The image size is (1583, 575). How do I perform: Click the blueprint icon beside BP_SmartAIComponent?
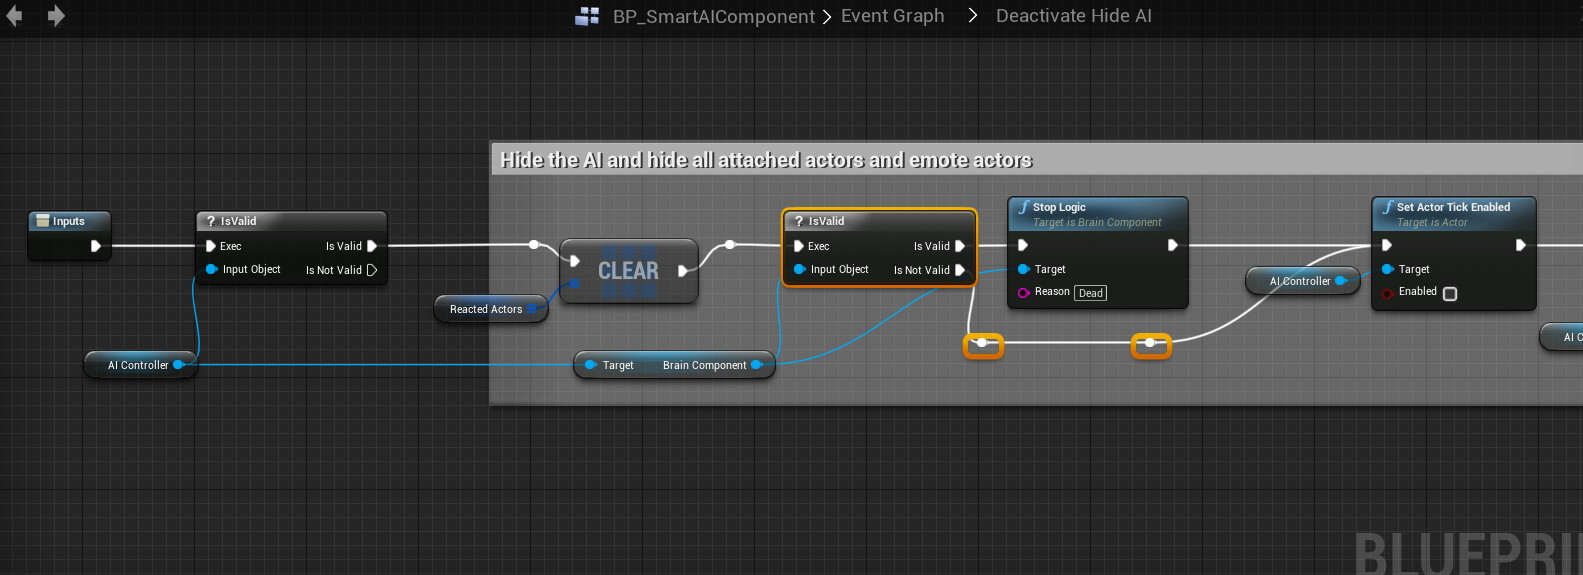[x=587, y=16]
